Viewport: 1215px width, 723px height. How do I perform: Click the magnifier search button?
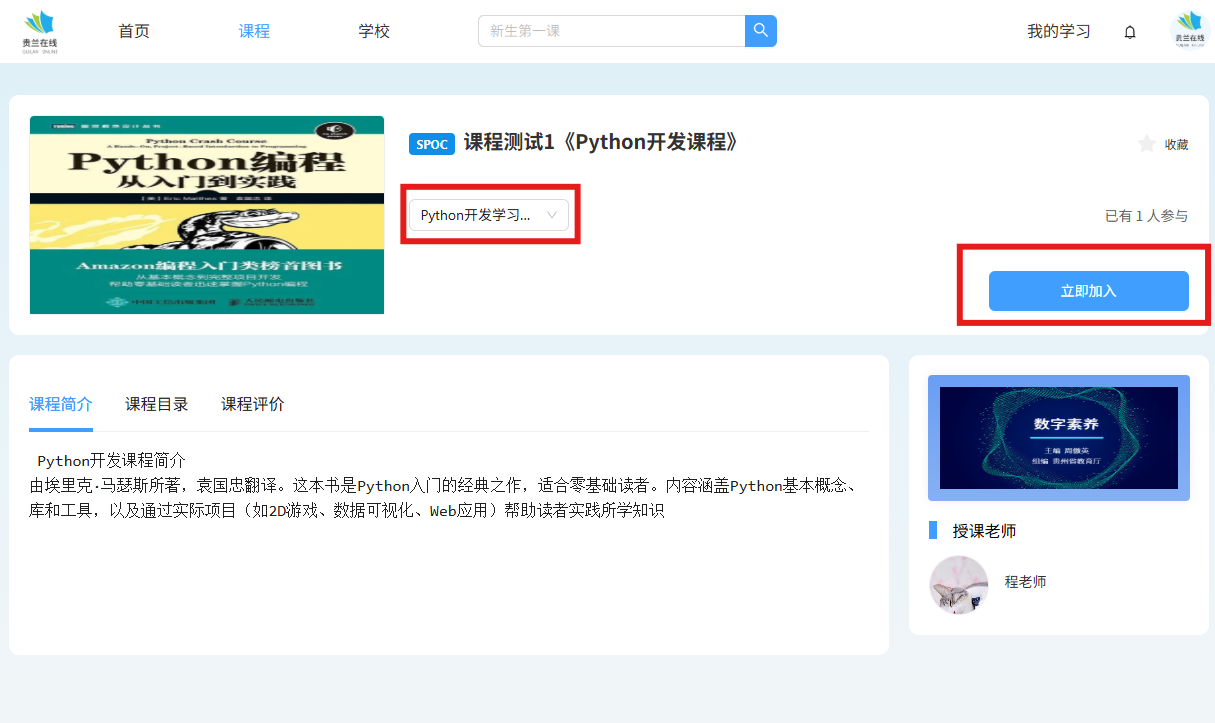(761, 31)
